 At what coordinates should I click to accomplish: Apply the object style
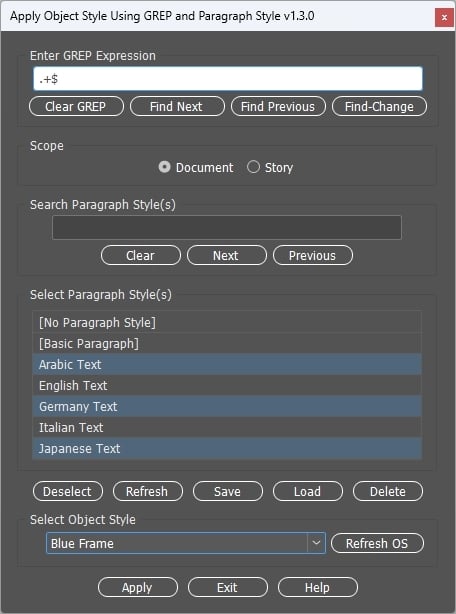pos(138,587)
